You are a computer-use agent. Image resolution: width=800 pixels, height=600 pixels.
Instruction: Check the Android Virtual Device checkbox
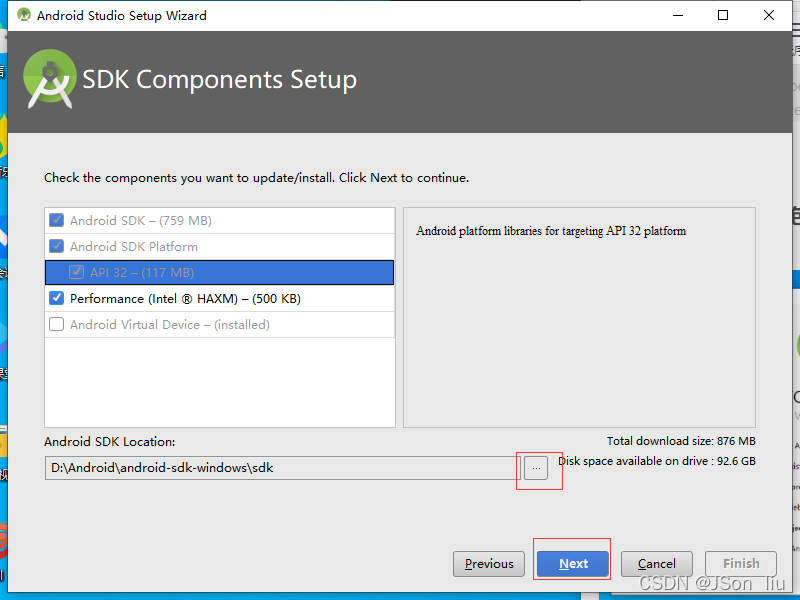(56, 324)
